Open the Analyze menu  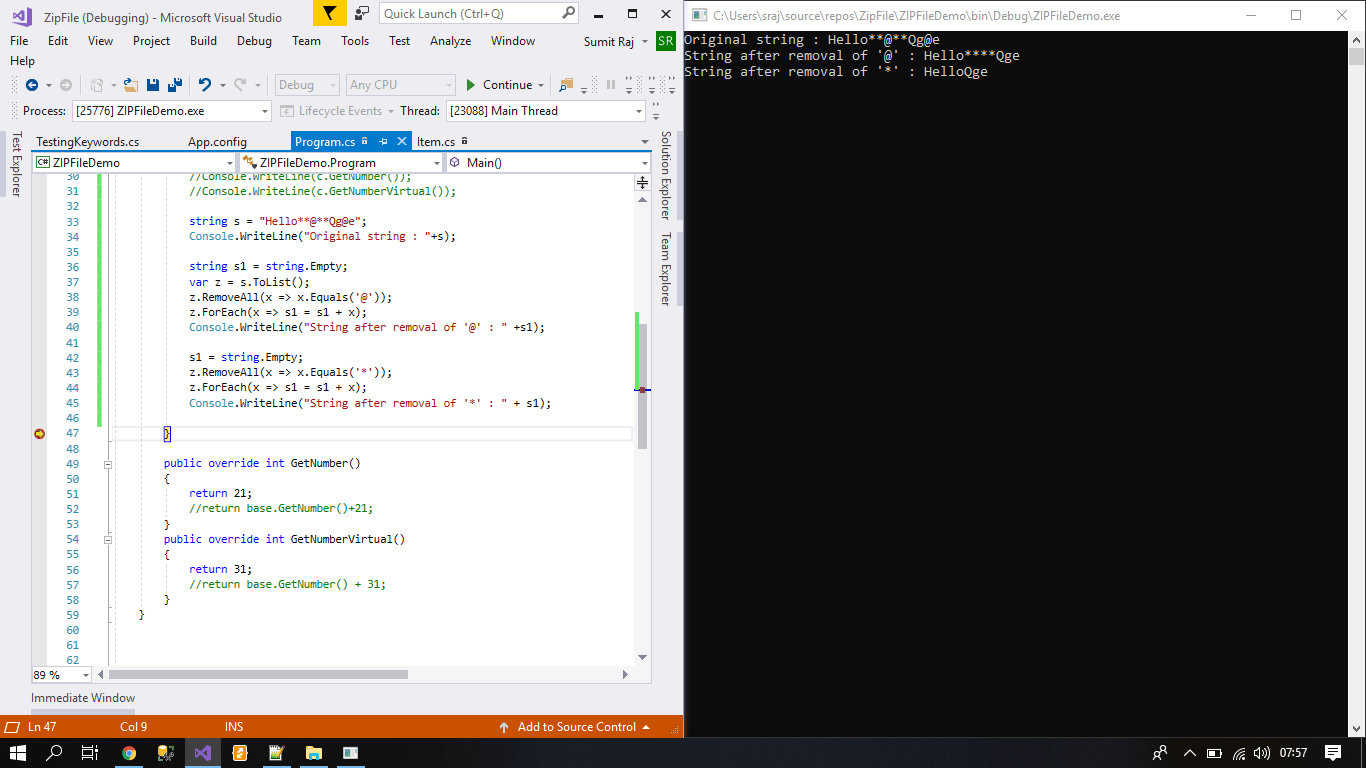point(450,41)
